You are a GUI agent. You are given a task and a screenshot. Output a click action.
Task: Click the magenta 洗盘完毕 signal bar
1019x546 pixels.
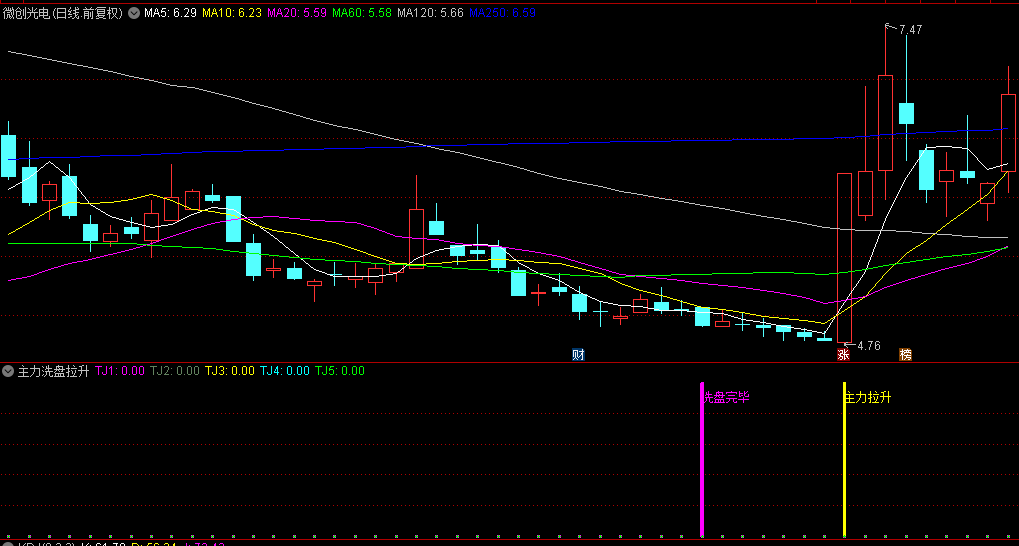tap(702, 460)
